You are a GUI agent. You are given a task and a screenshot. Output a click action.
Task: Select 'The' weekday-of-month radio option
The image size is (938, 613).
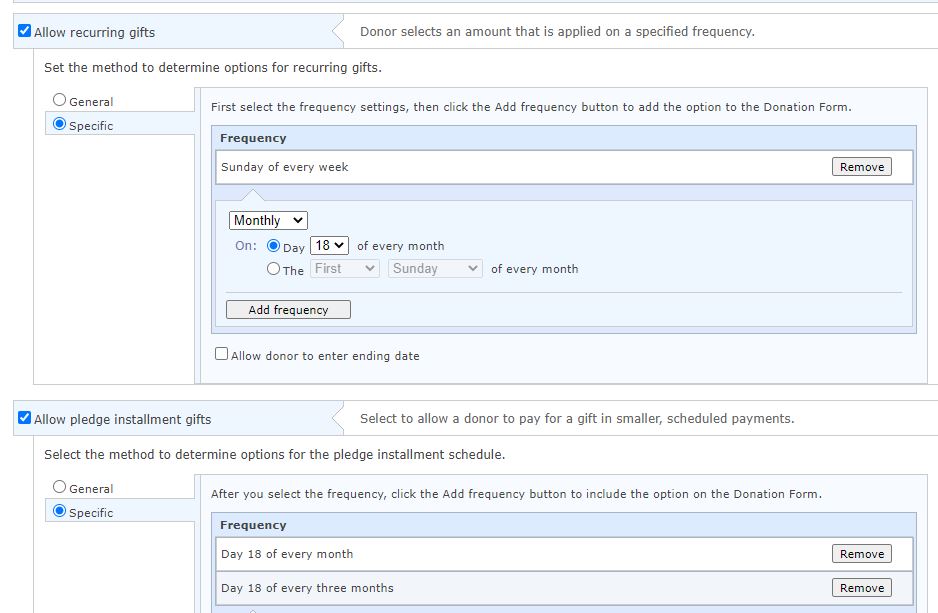[x=273, y=269]
